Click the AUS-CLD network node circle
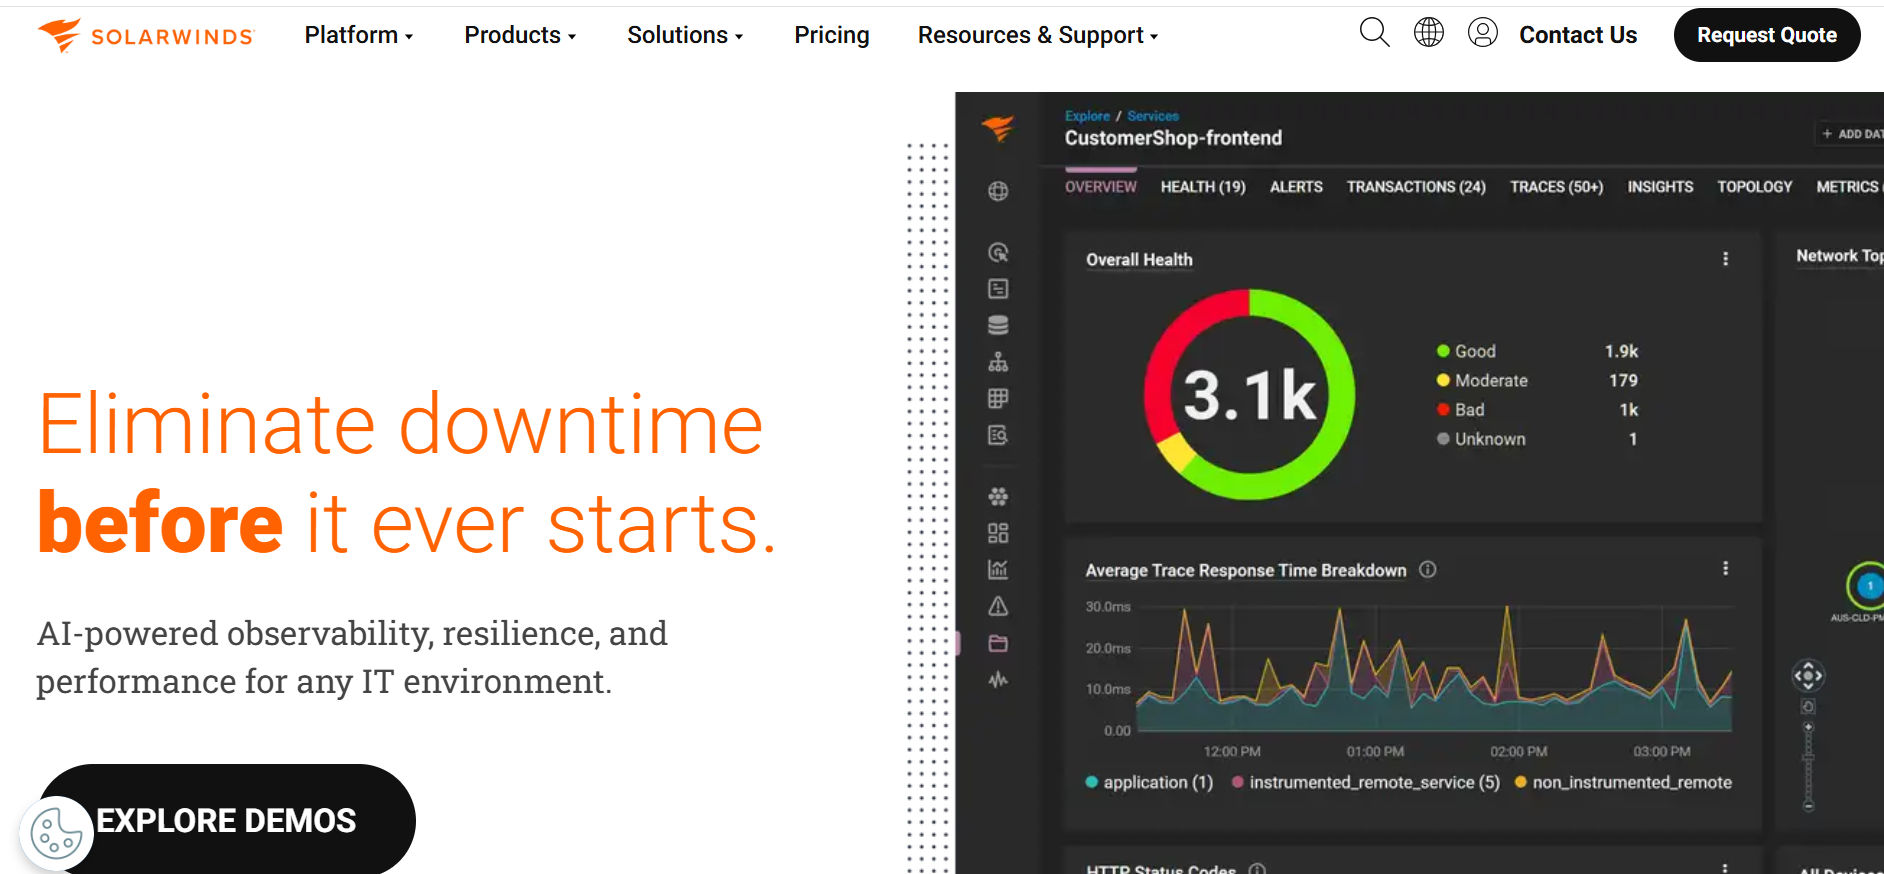This screenshot has width=1884, height=874. coord(1868,586)
